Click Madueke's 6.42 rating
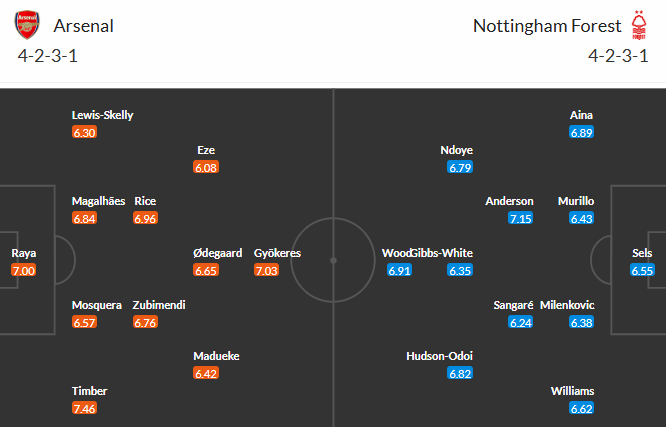 point(206,374)
